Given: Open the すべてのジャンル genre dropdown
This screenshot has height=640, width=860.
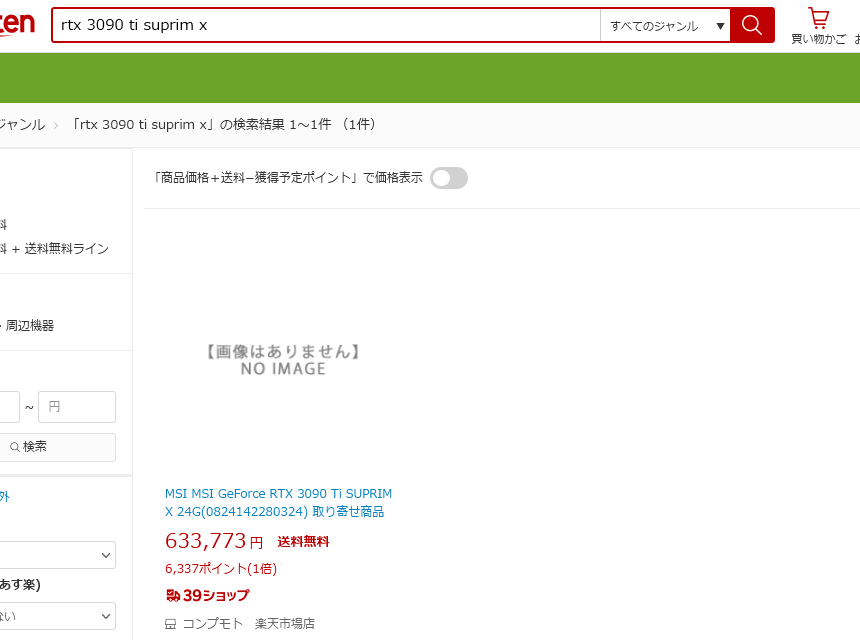Looking at the screenshot, I should coord(665,26).
